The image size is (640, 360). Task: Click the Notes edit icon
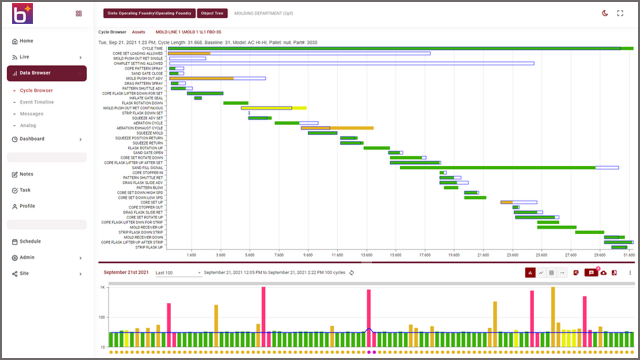point(15,175)
